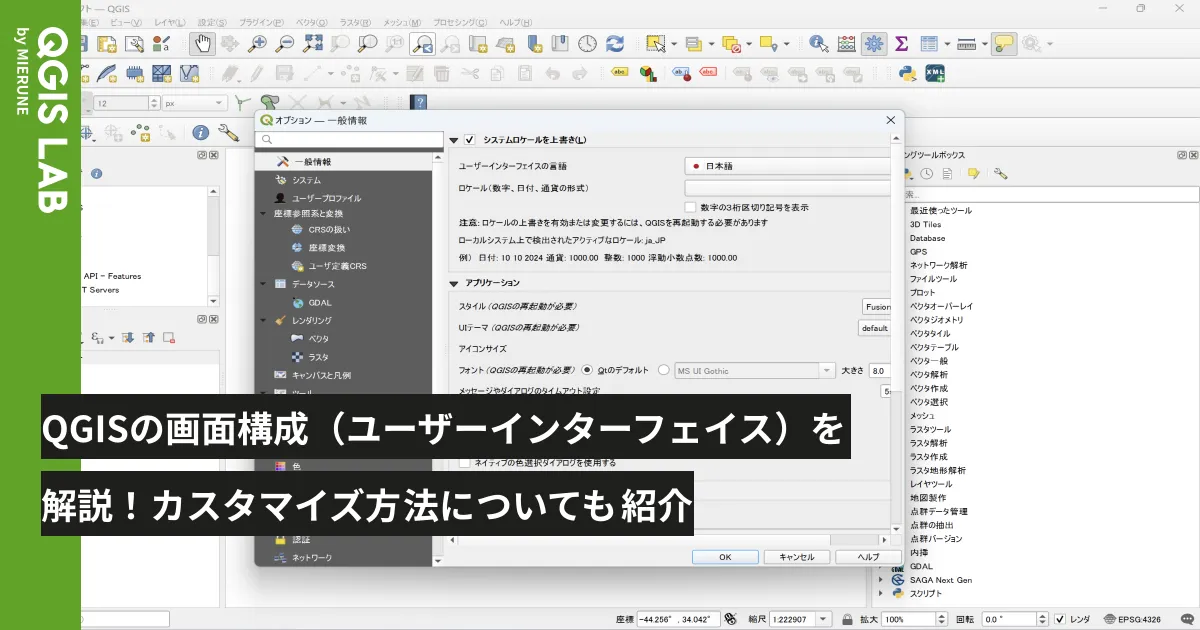Select the Qt default font radio button
Screen dimensions: 1200x630
[x=588, y=370]
